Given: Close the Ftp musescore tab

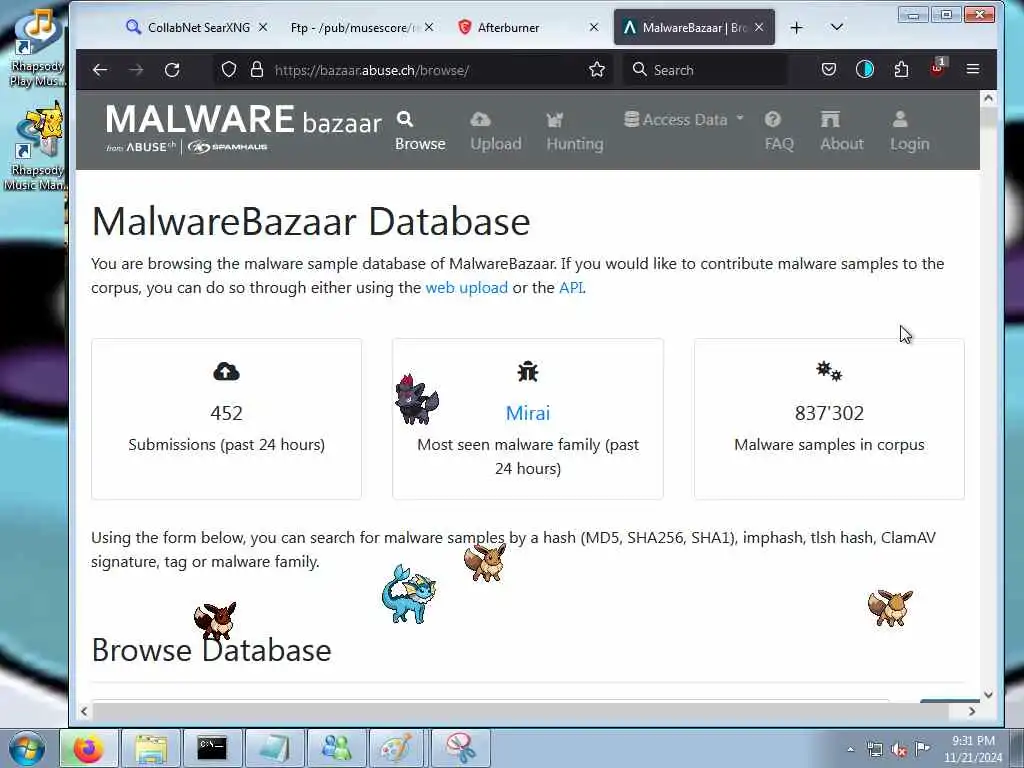Looking at the screenshot, I should 428,27.
